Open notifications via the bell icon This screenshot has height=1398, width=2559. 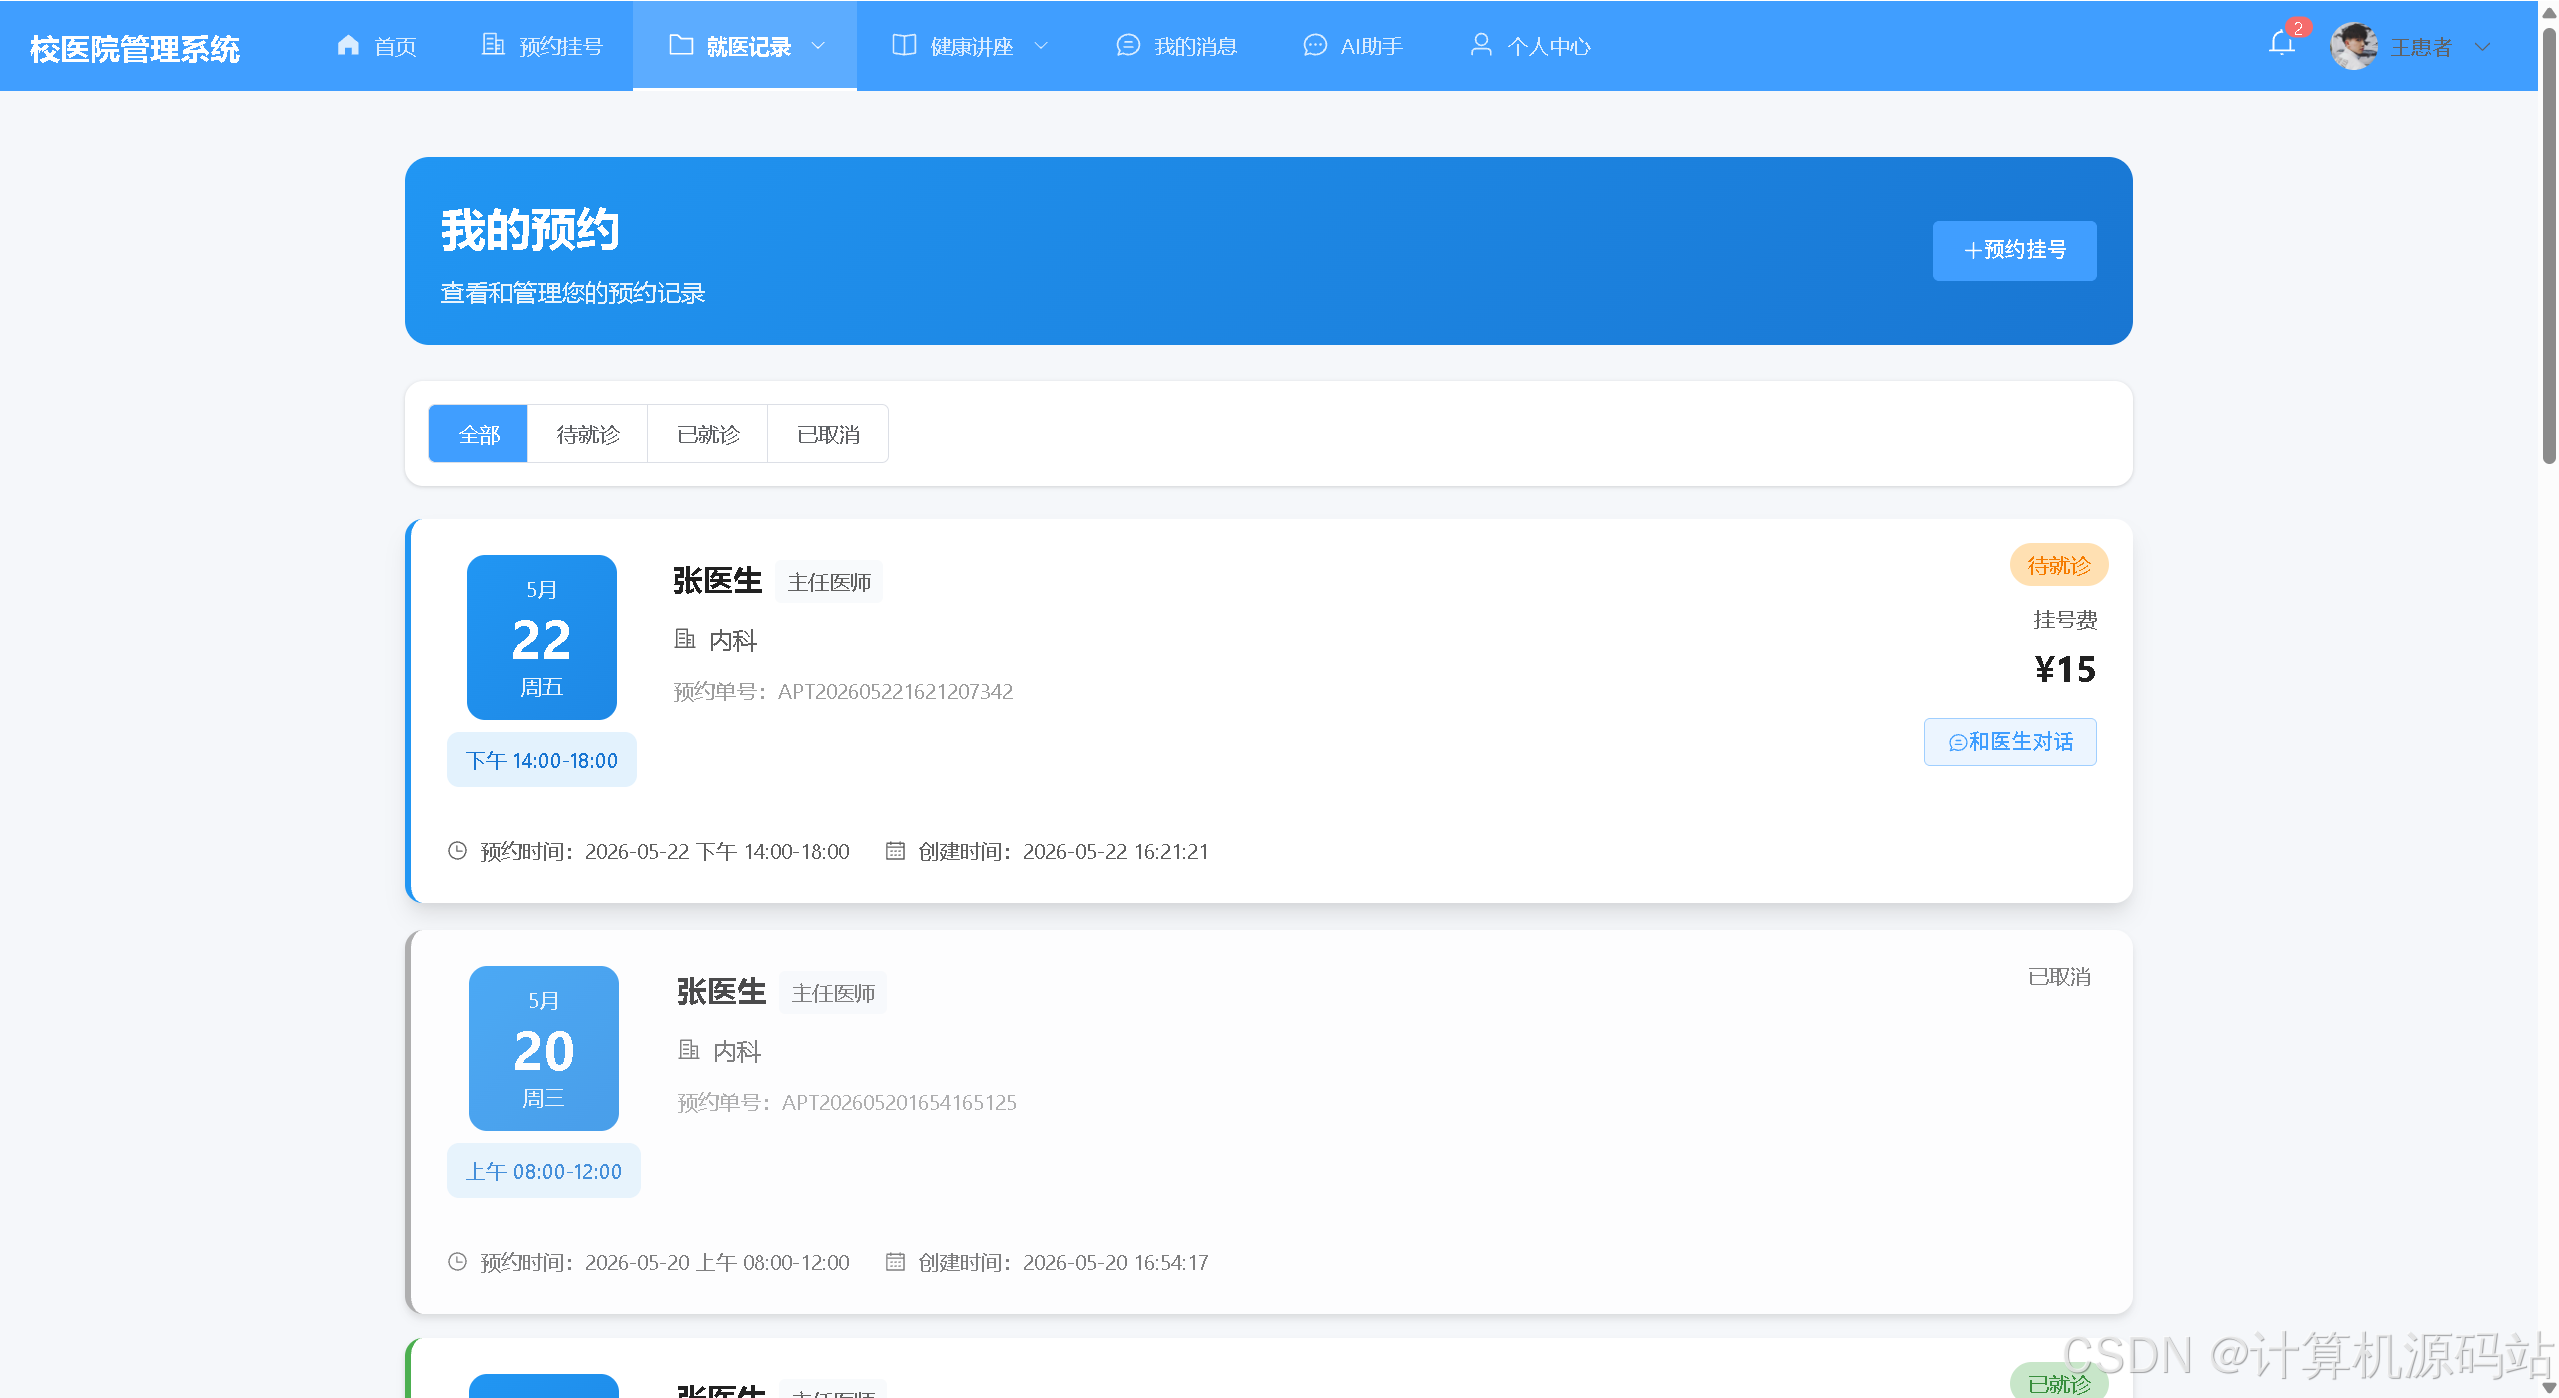point(2281,44)
